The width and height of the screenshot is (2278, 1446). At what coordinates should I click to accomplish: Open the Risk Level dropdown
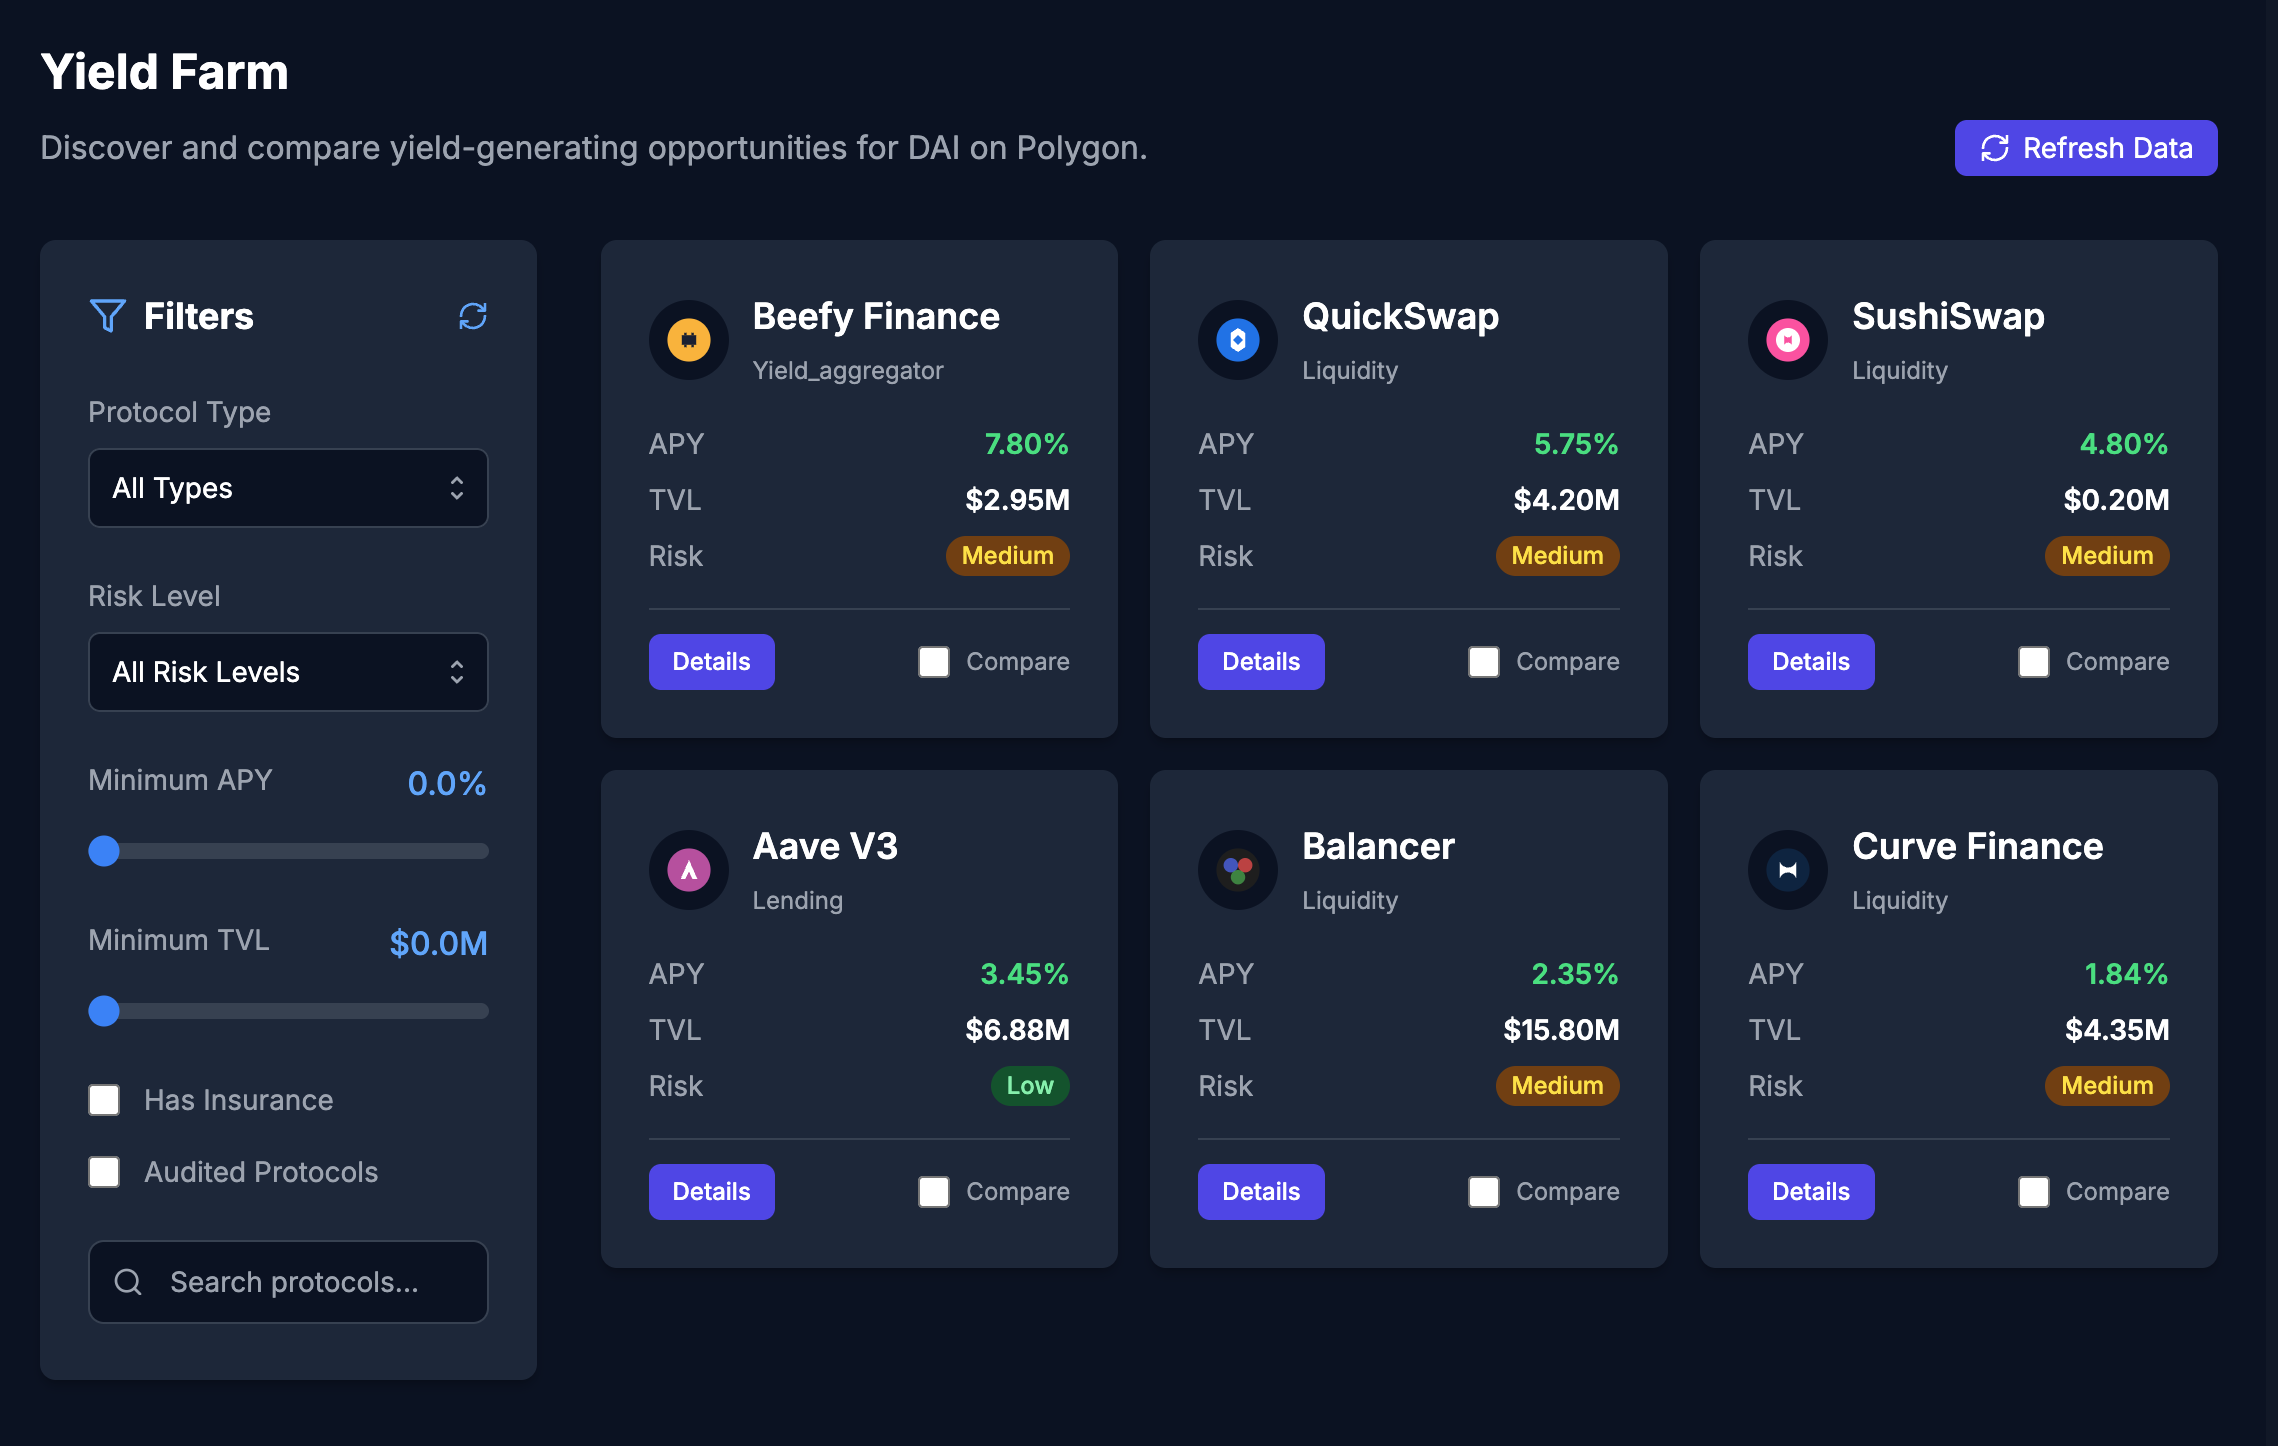tap(287, 672)
